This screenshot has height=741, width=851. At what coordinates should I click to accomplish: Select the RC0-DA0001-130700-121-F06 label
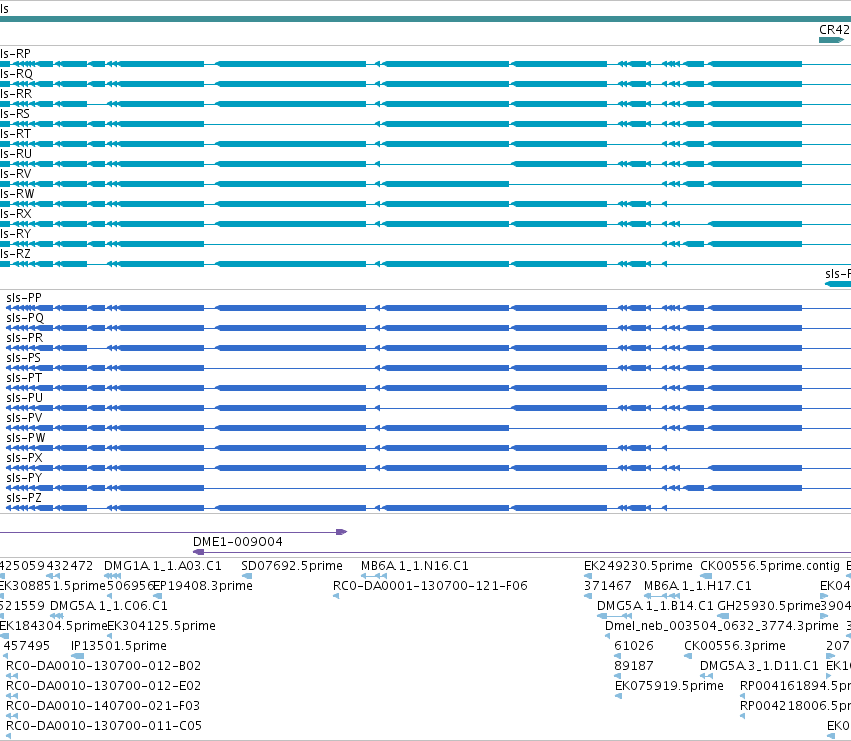coord(430,586)
